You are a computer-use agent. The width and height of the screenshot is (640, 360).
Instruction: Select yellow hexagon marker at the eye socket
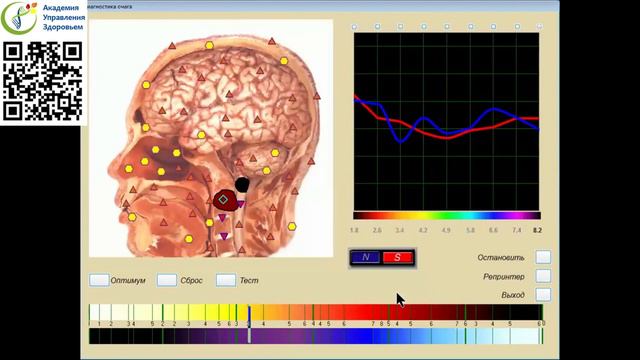(146, 128)
